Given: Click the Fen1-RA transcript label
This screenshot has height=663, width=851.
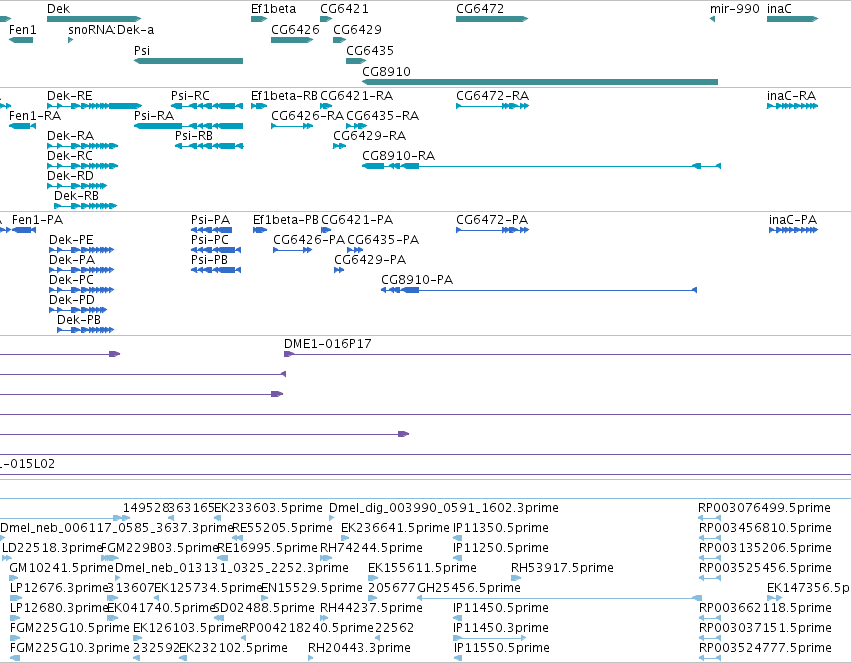Looking at the screenshot, I should pos(35,116).
